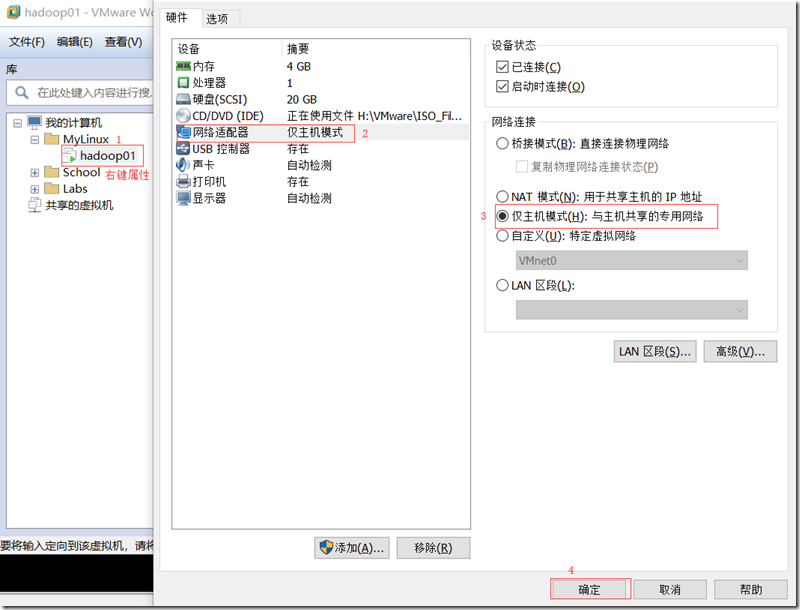Check 复制物理网络连接状态(P) checkbox
This screenshot has width=800, height=610.
point(521,166)
